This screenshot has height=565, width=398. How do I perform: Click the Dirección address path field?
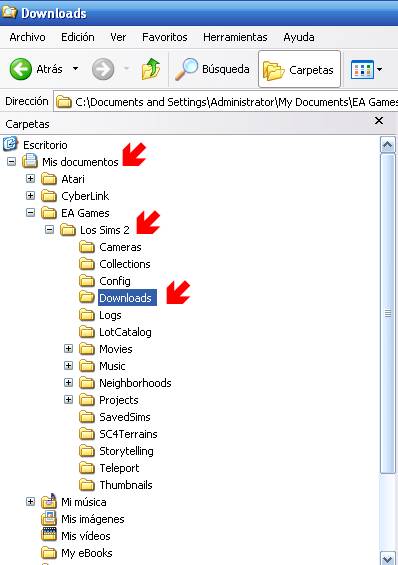tap(226, 102)
